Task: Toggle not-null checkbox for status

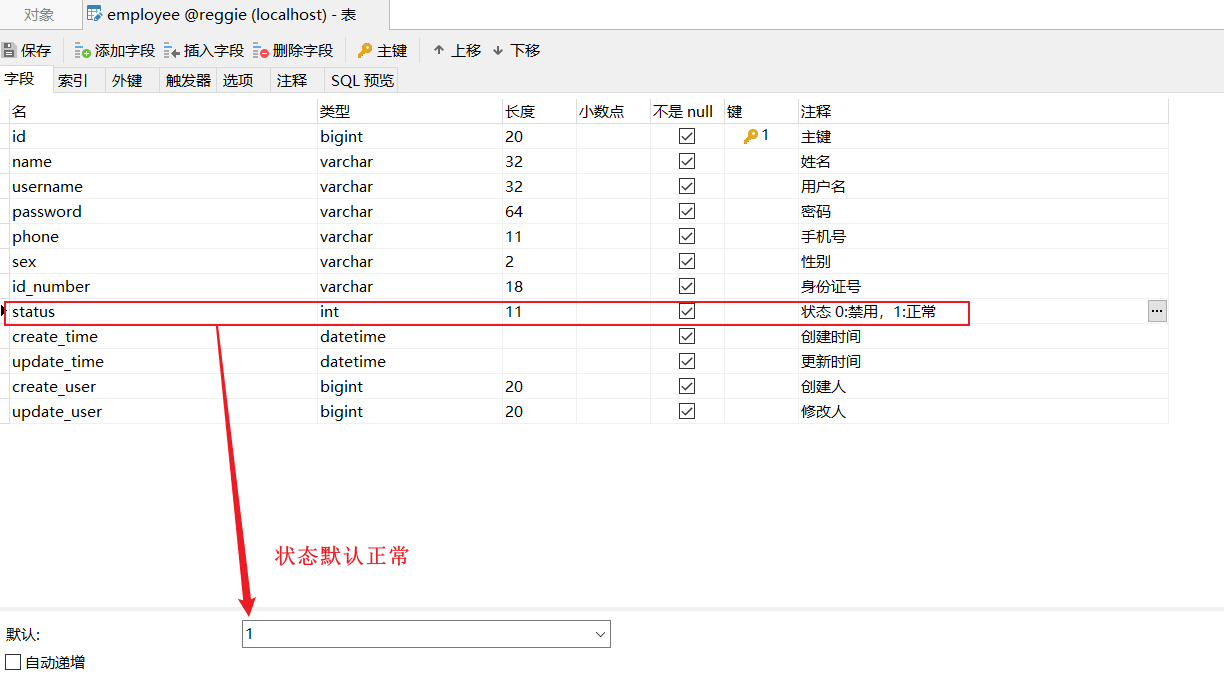Action: tap(687, 311)
